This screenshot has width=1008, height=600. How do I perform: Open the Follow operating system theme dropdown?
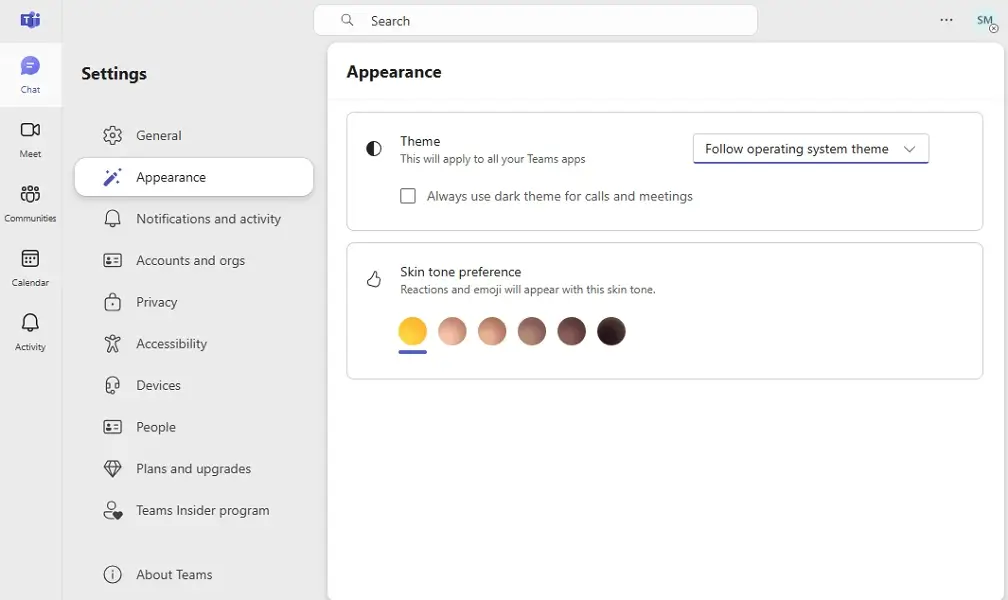[x=811, y=149]
